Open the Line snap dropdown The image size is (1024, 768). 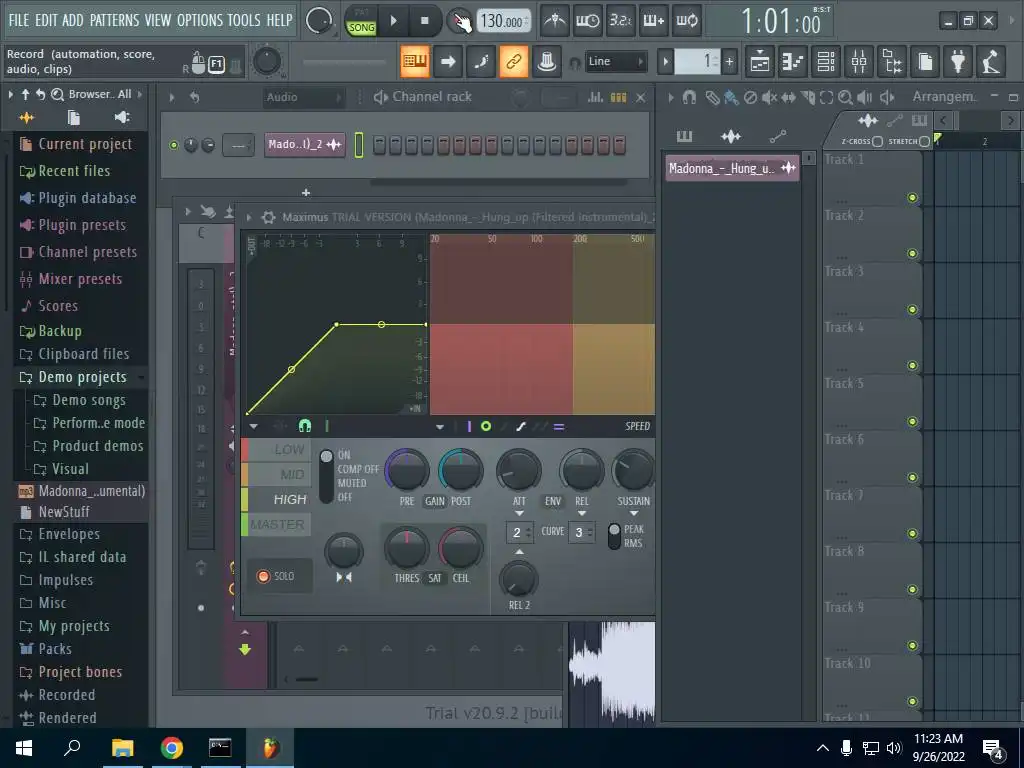coord(615,61)
